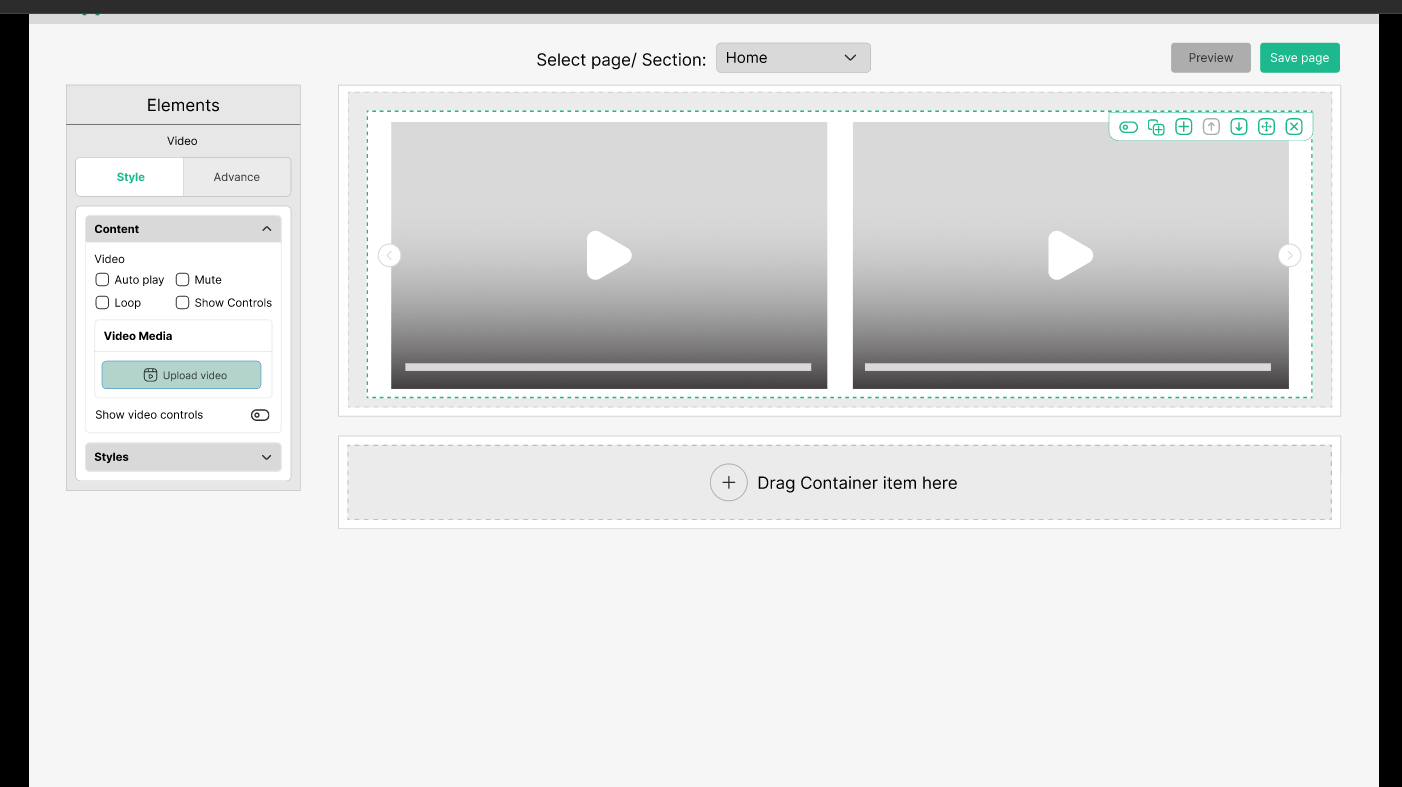Switch to the Style tab
Image resolution: width=1402 pixels, height=787 pixels.
point(130,177)
